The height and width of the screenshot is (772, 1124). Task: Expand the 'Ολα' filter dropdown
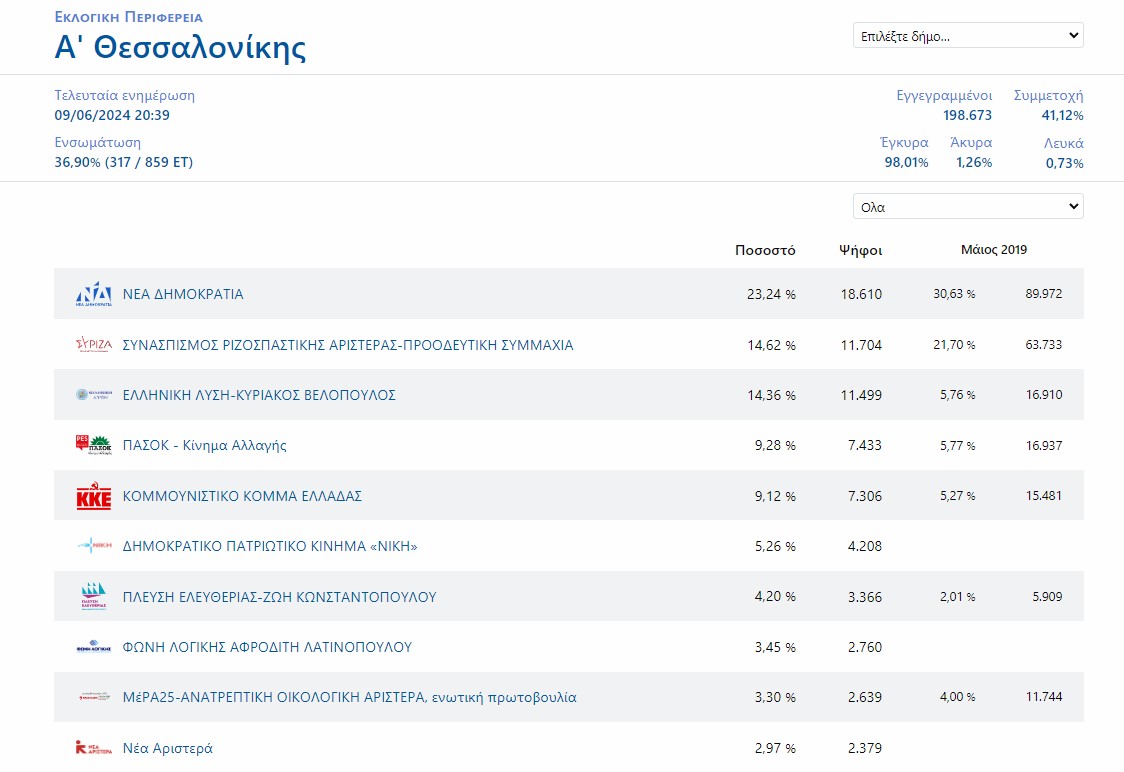(968, 207)
